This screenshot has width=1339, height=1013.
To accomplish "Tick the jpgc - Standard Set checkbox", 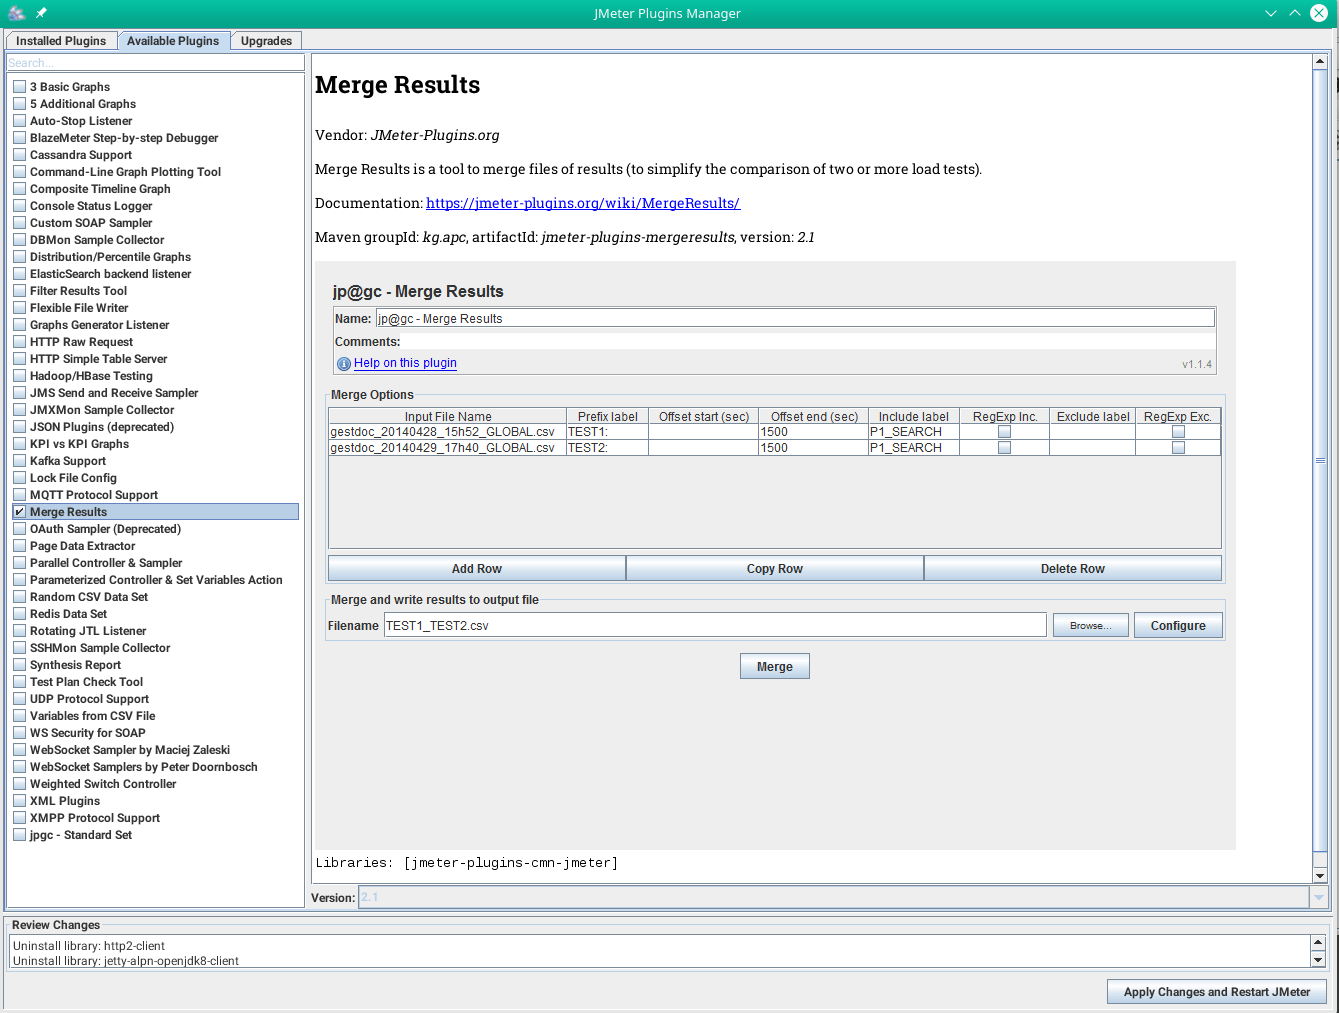I will 19,835.
